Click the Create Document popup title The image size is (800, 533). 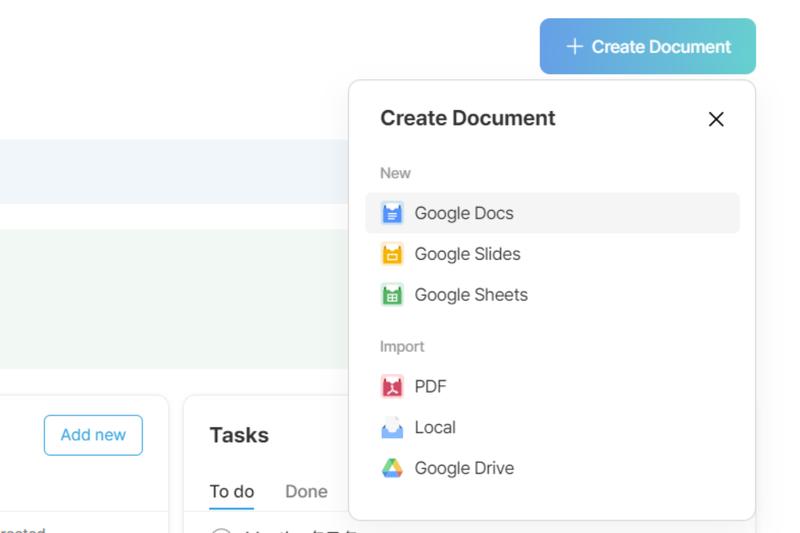[467, 118]
